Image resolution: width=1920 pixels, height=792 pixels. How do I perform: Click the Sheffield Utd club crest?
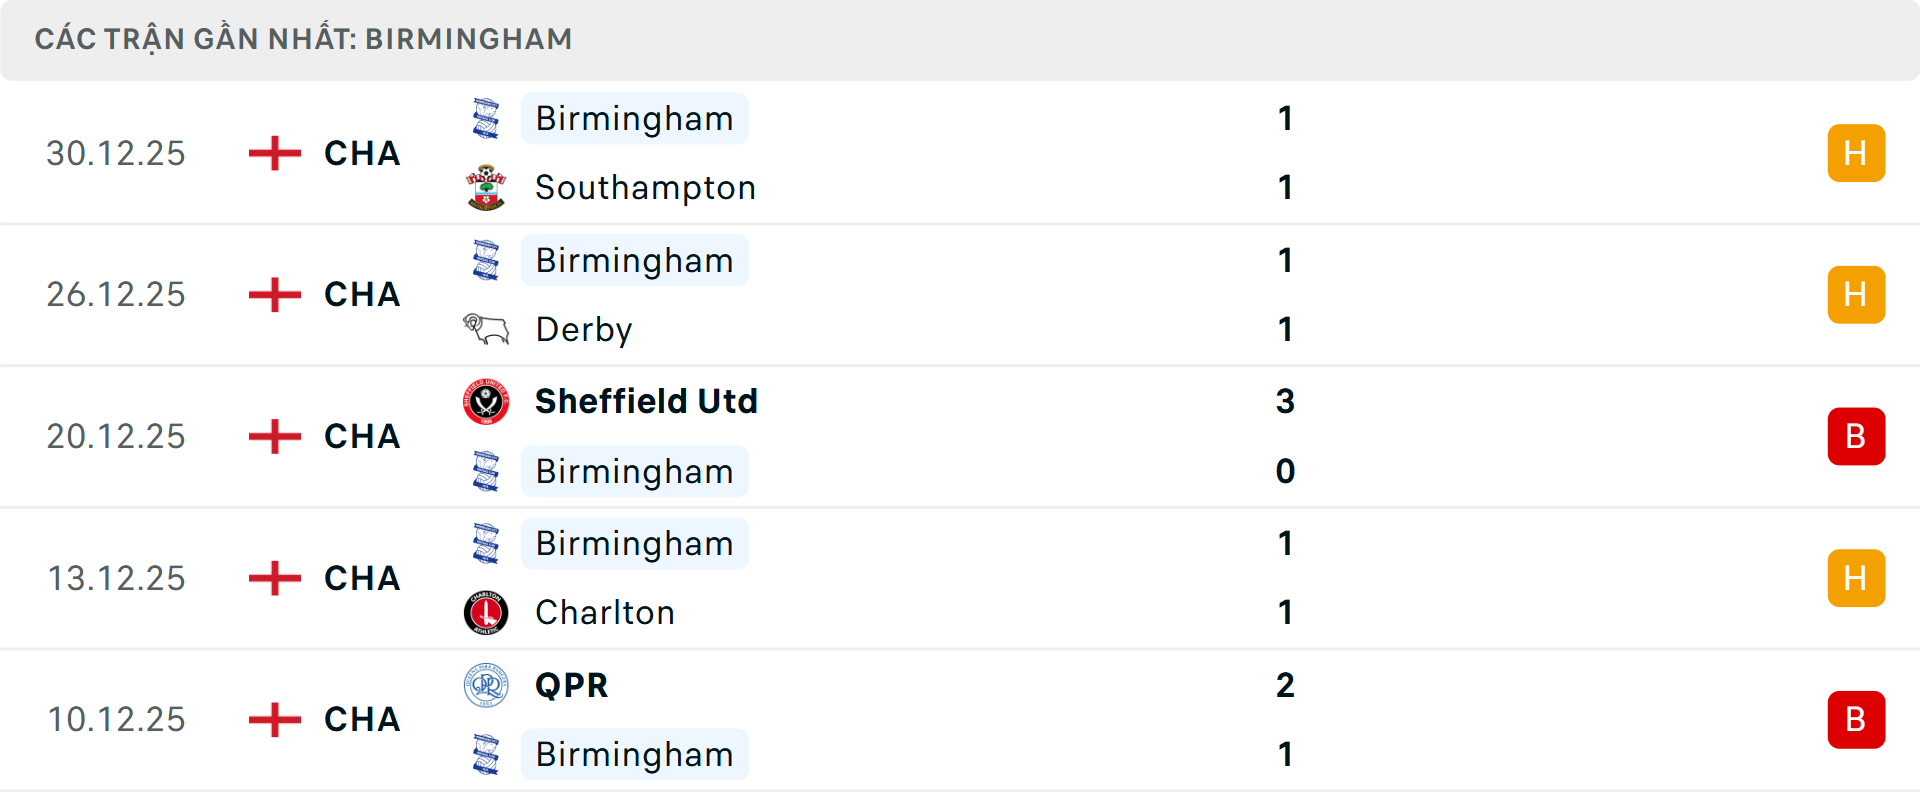tap(486, 401)
